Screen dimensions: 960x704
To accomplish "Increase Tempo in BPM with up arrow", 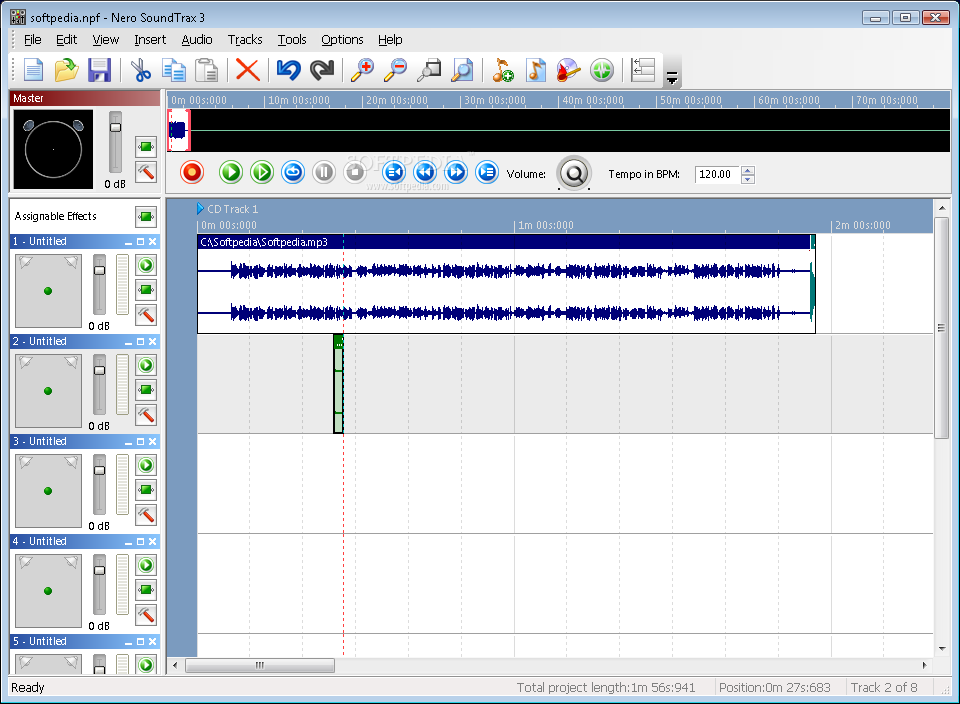I will tap(748, 170).
